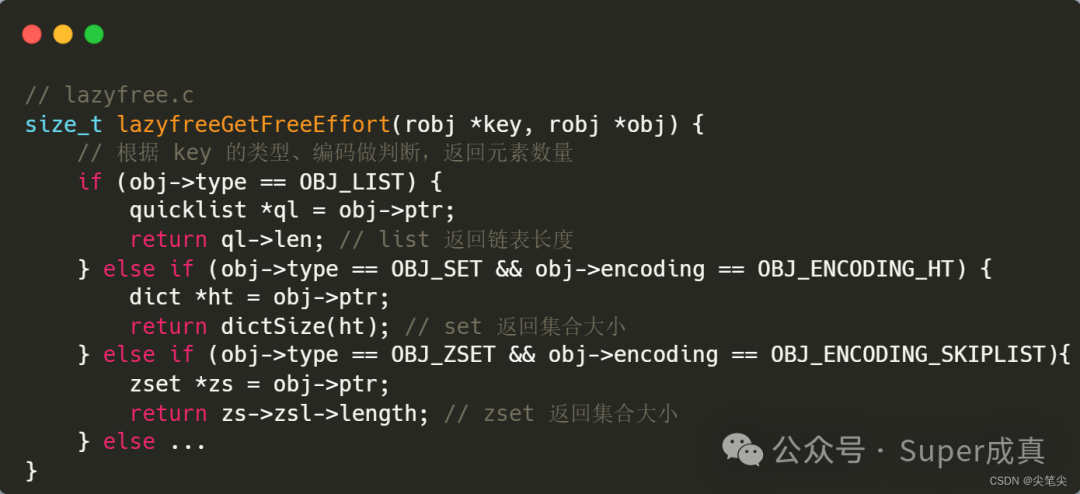Click the zset 返回集合大小 comment
This screenshot has height=494, width=1080.
[x=561, y=413]
